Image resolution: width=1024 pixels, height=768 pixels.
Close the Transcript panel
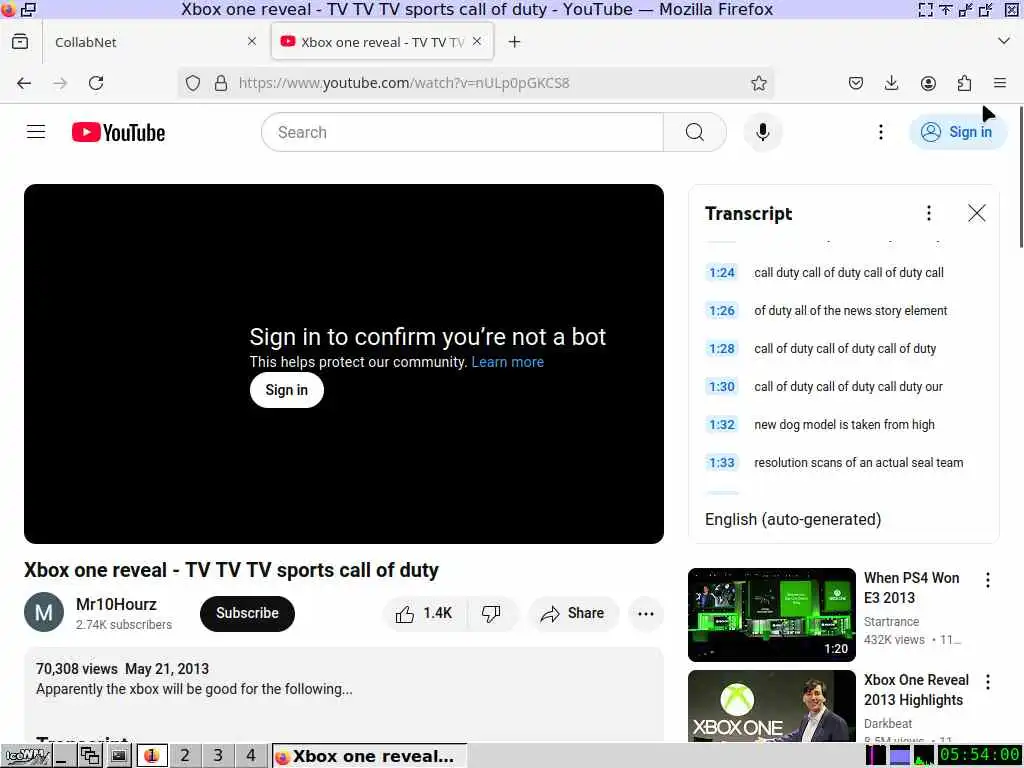(x=976, y=213)
